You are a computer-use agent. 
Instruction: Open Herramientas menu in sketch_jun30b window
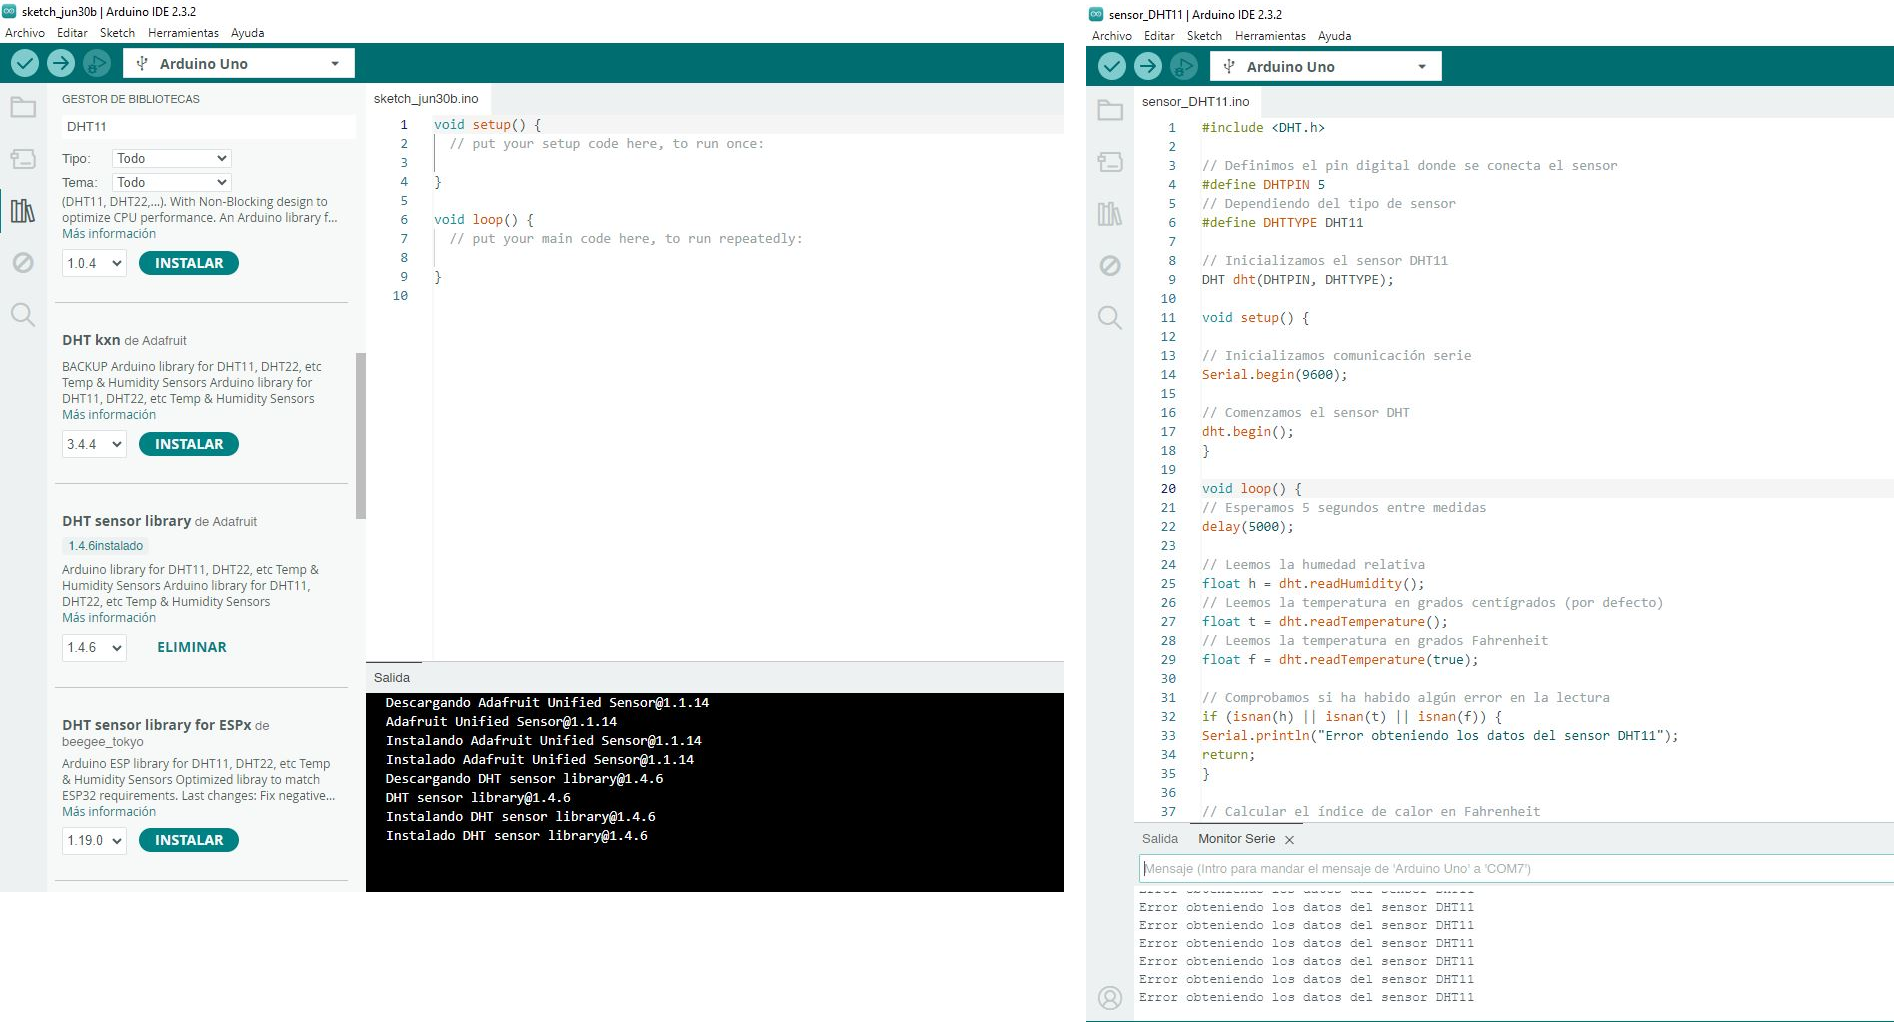coord(183,33)
